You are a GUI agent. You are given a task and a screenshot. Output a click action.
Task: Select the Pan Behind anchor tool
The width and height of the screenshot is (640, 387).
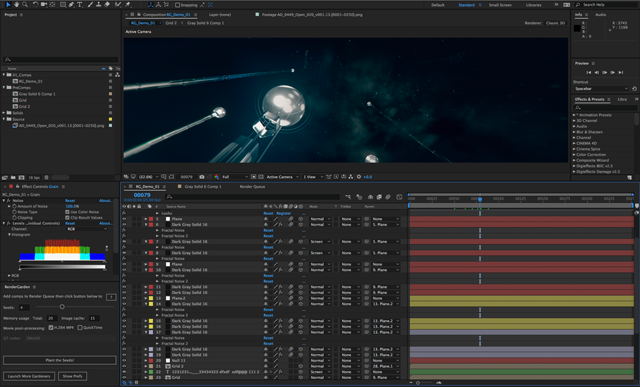[x=52, y=4]
